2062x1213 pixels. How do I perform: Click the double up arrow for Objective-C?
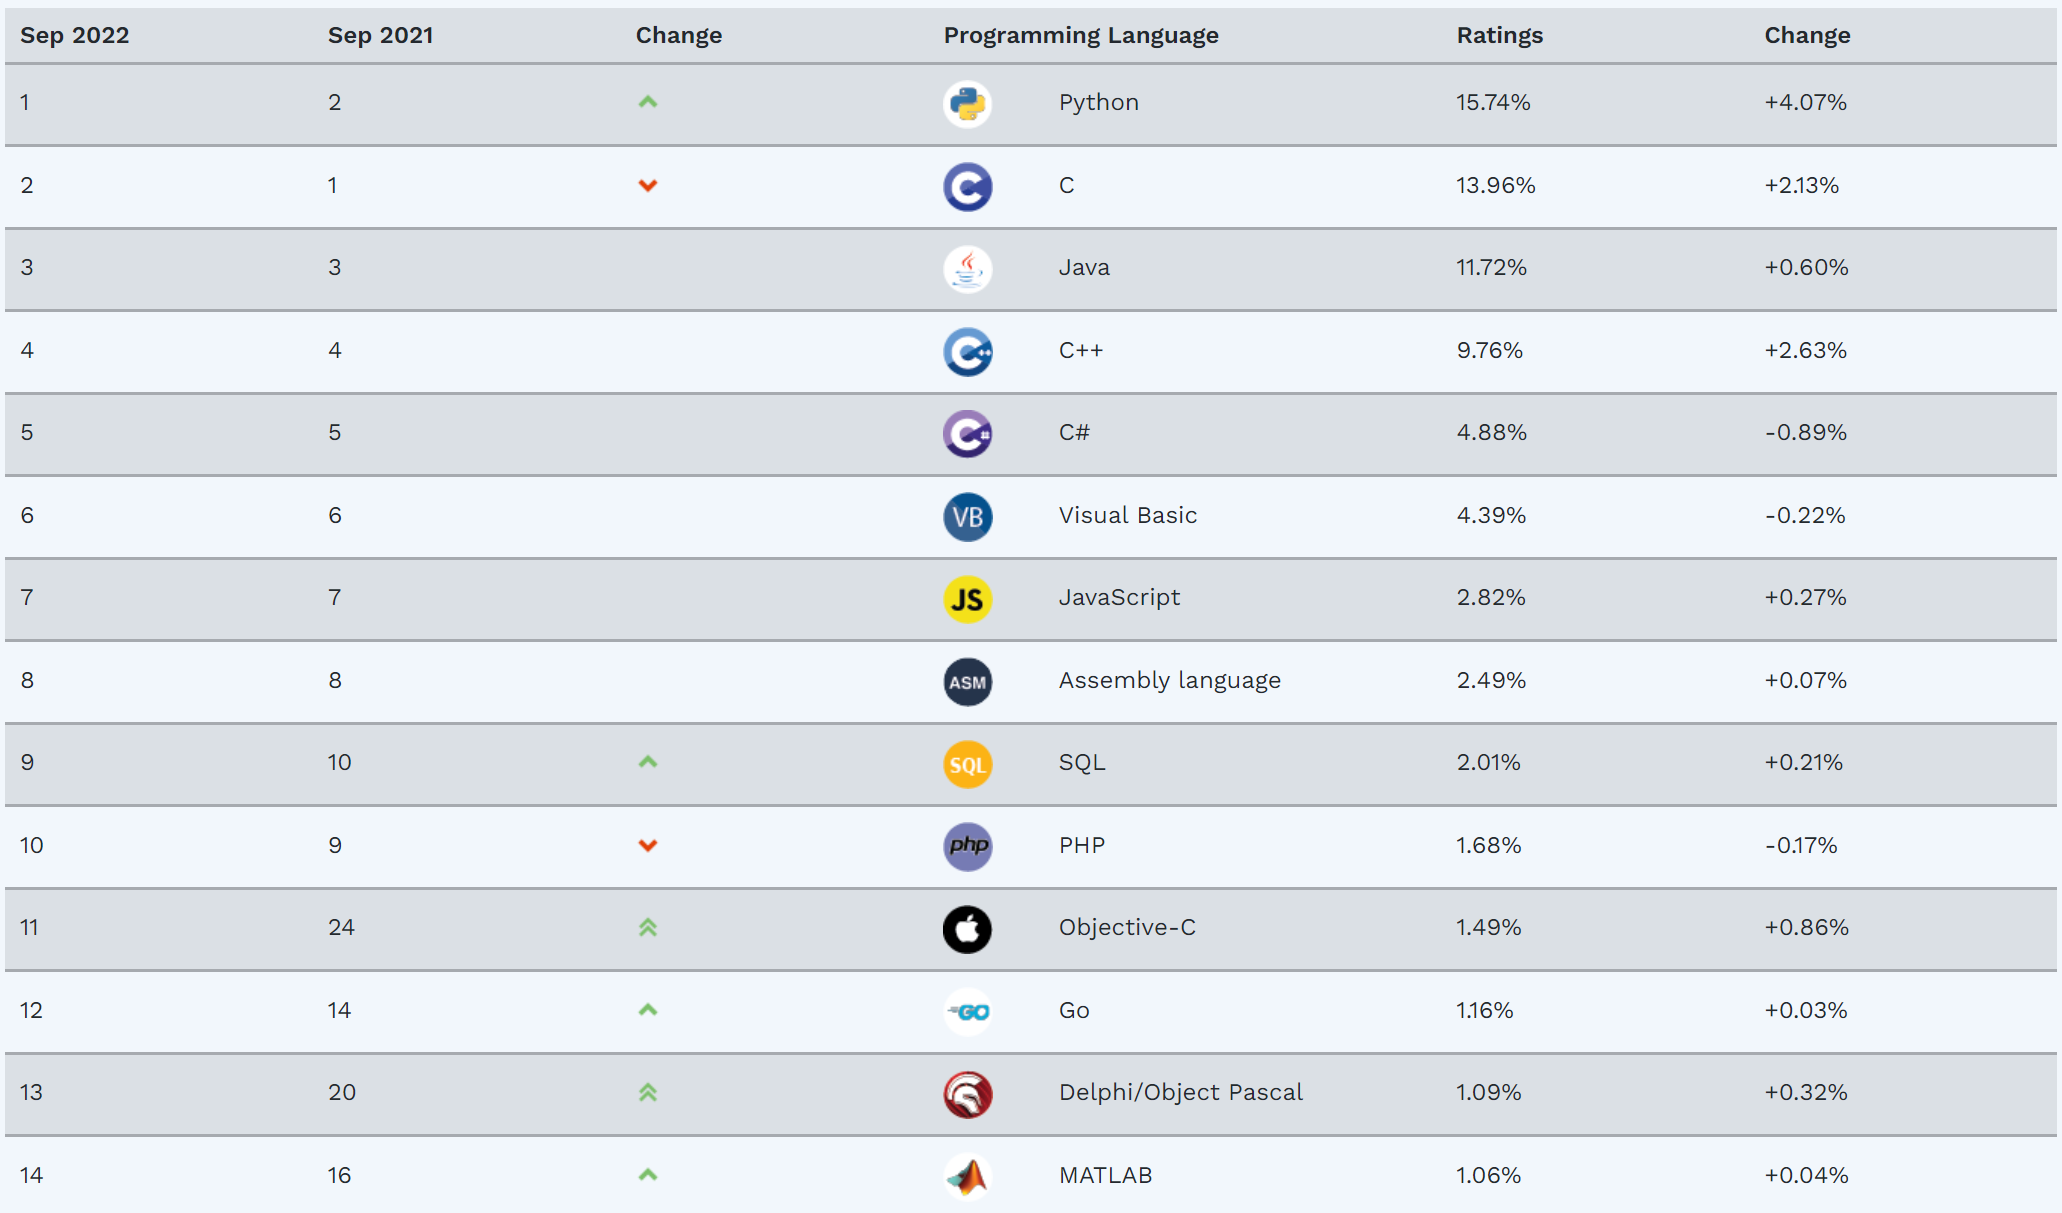(648, 927)
